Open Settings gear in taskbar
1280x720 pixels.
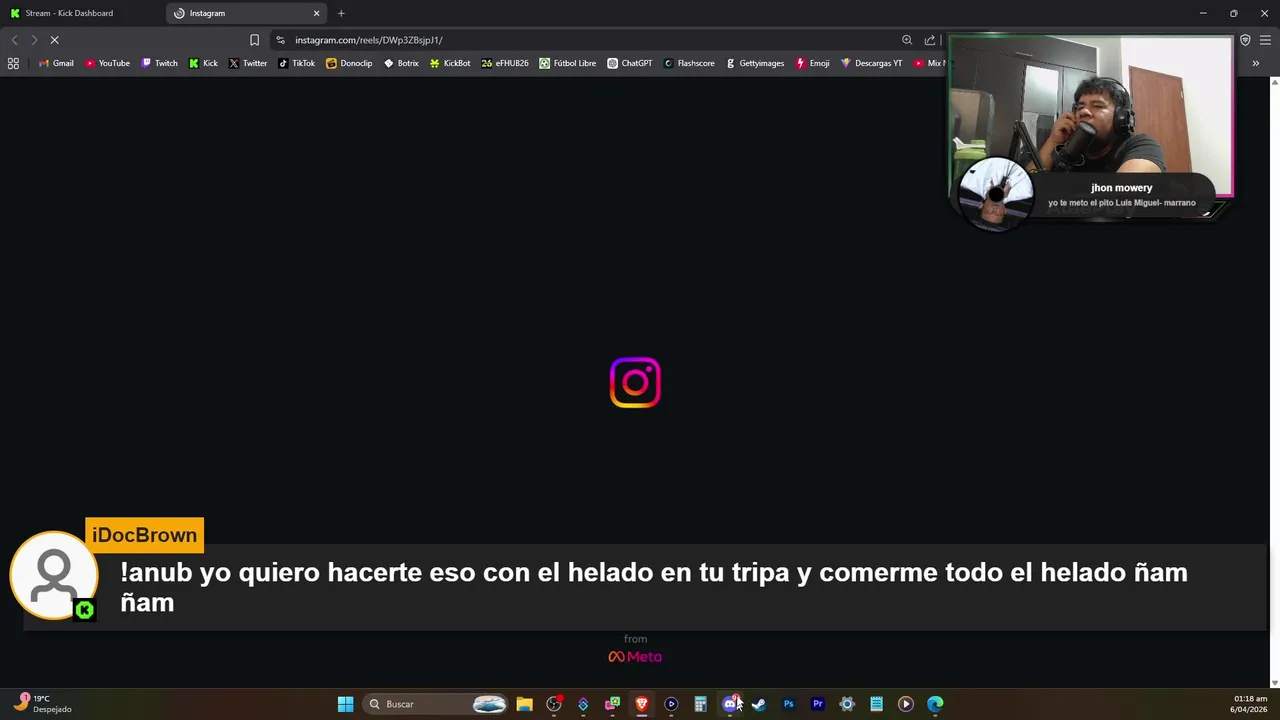pyautogui.click(x=847, y=704)
